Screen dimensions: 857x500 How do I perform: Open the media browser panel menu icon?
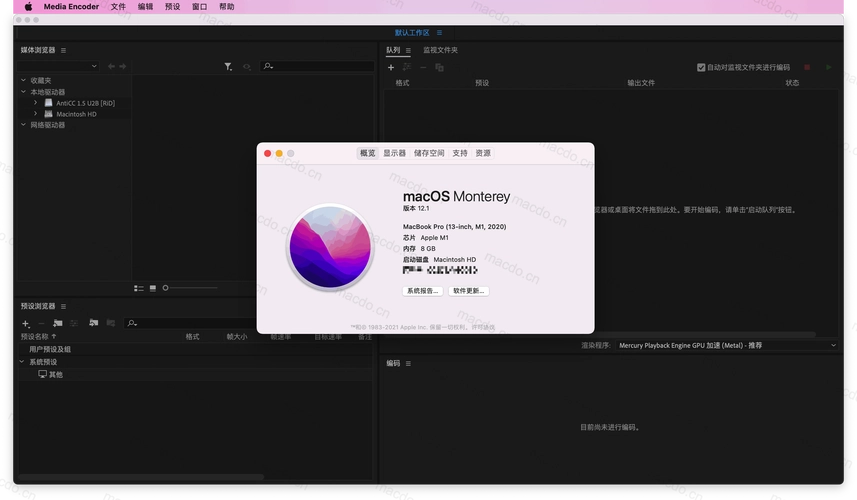point(64,50)
